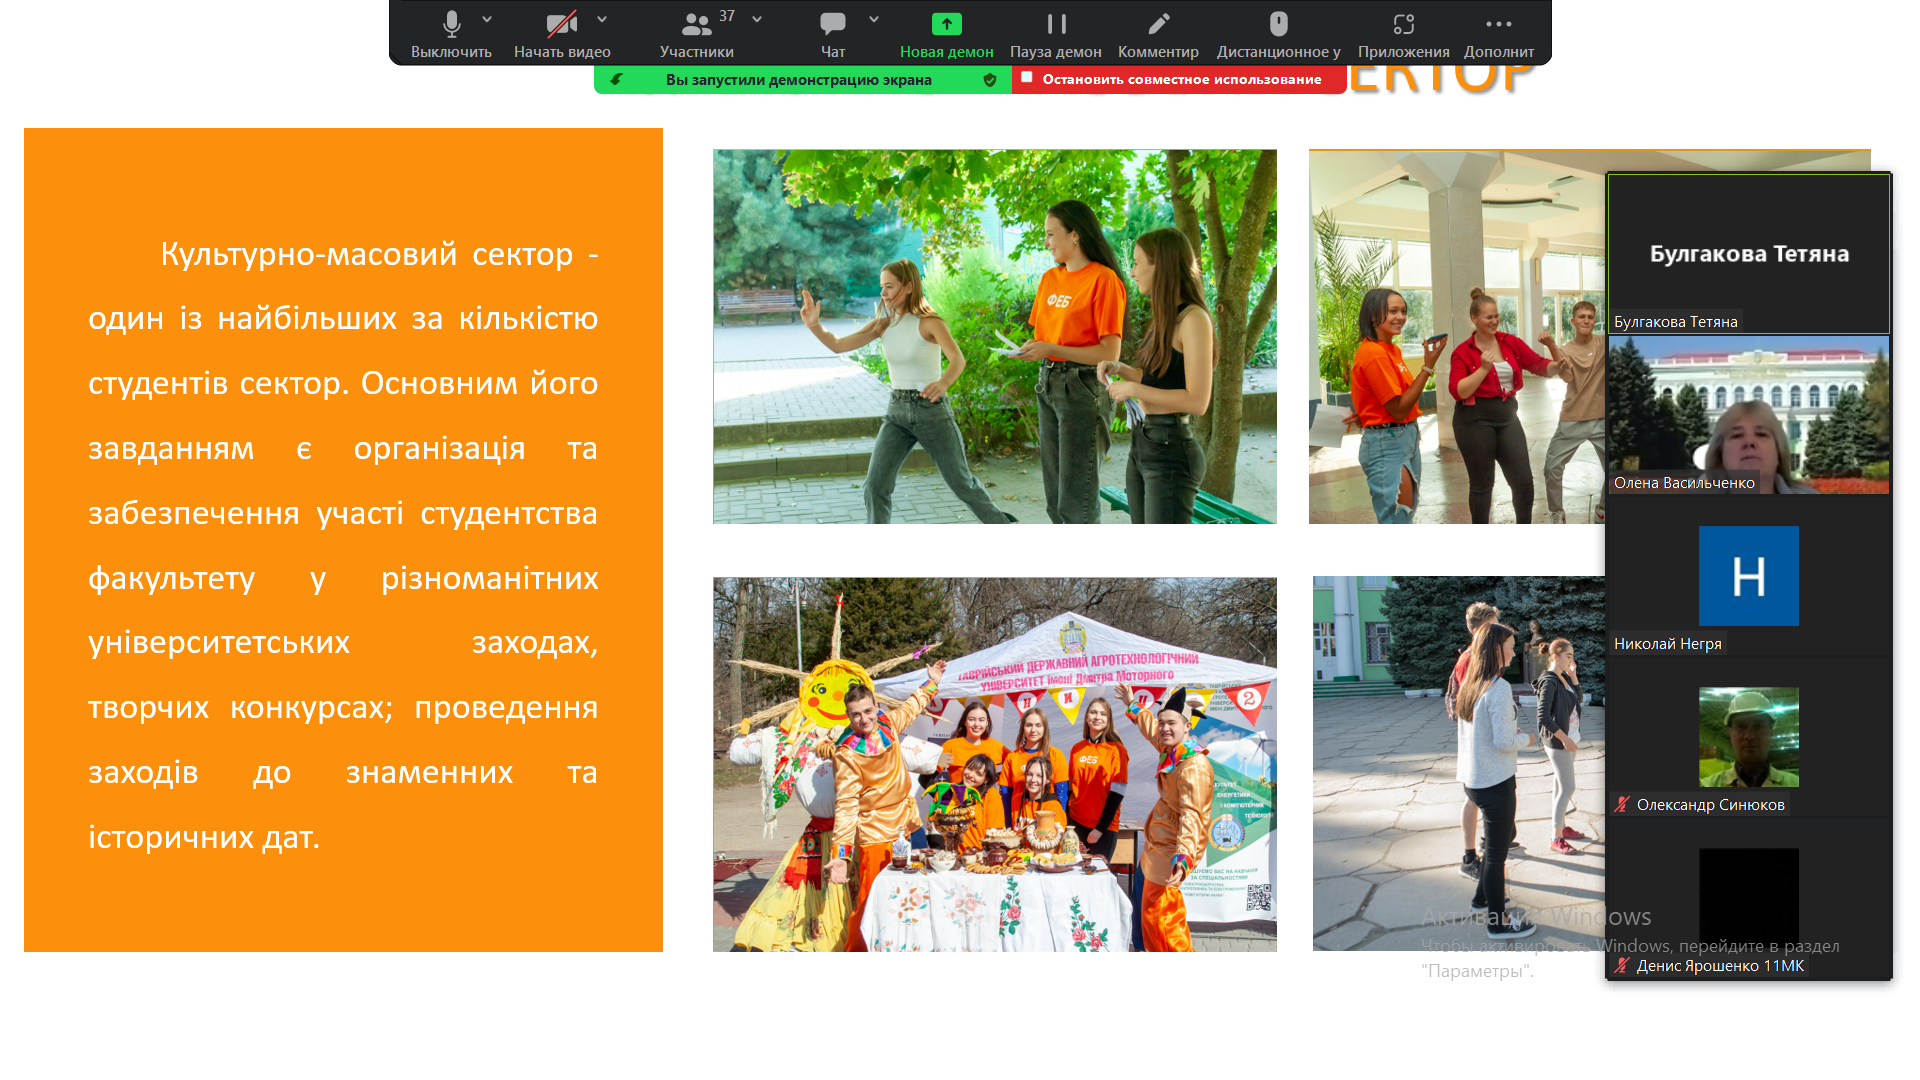1920x1080 pixels.
Task: Select Олена Васильченко's video thumbnail
Action: (1748, 414)
